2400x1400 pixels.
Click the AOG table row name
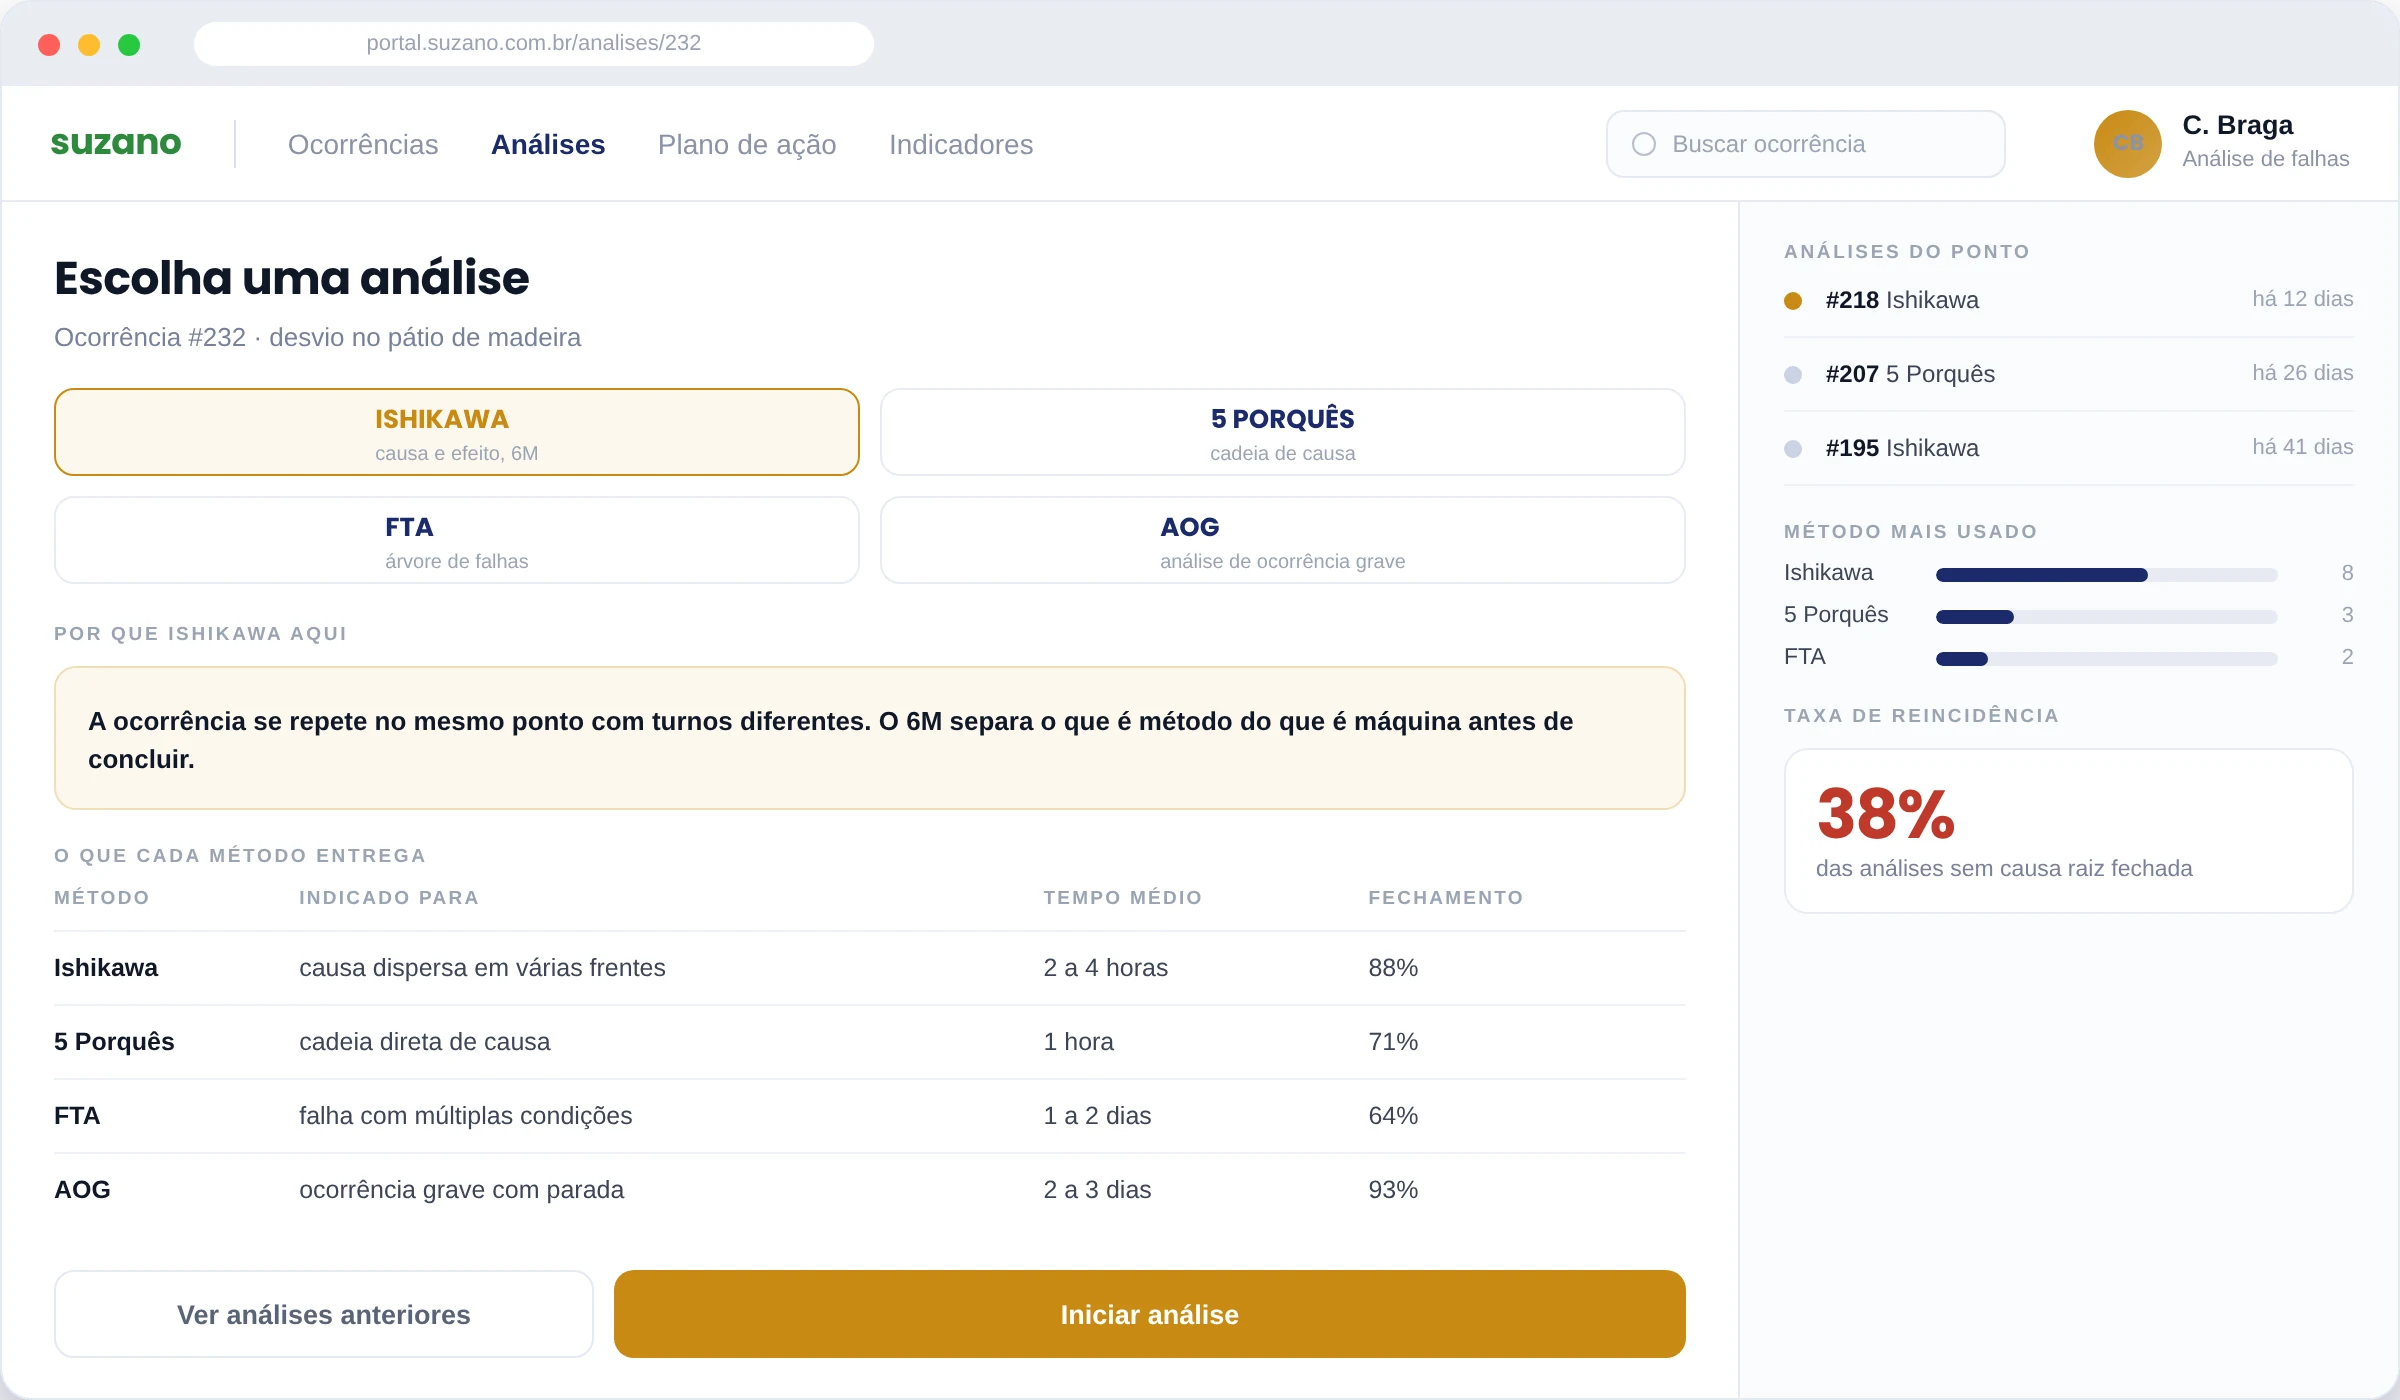82,1190
